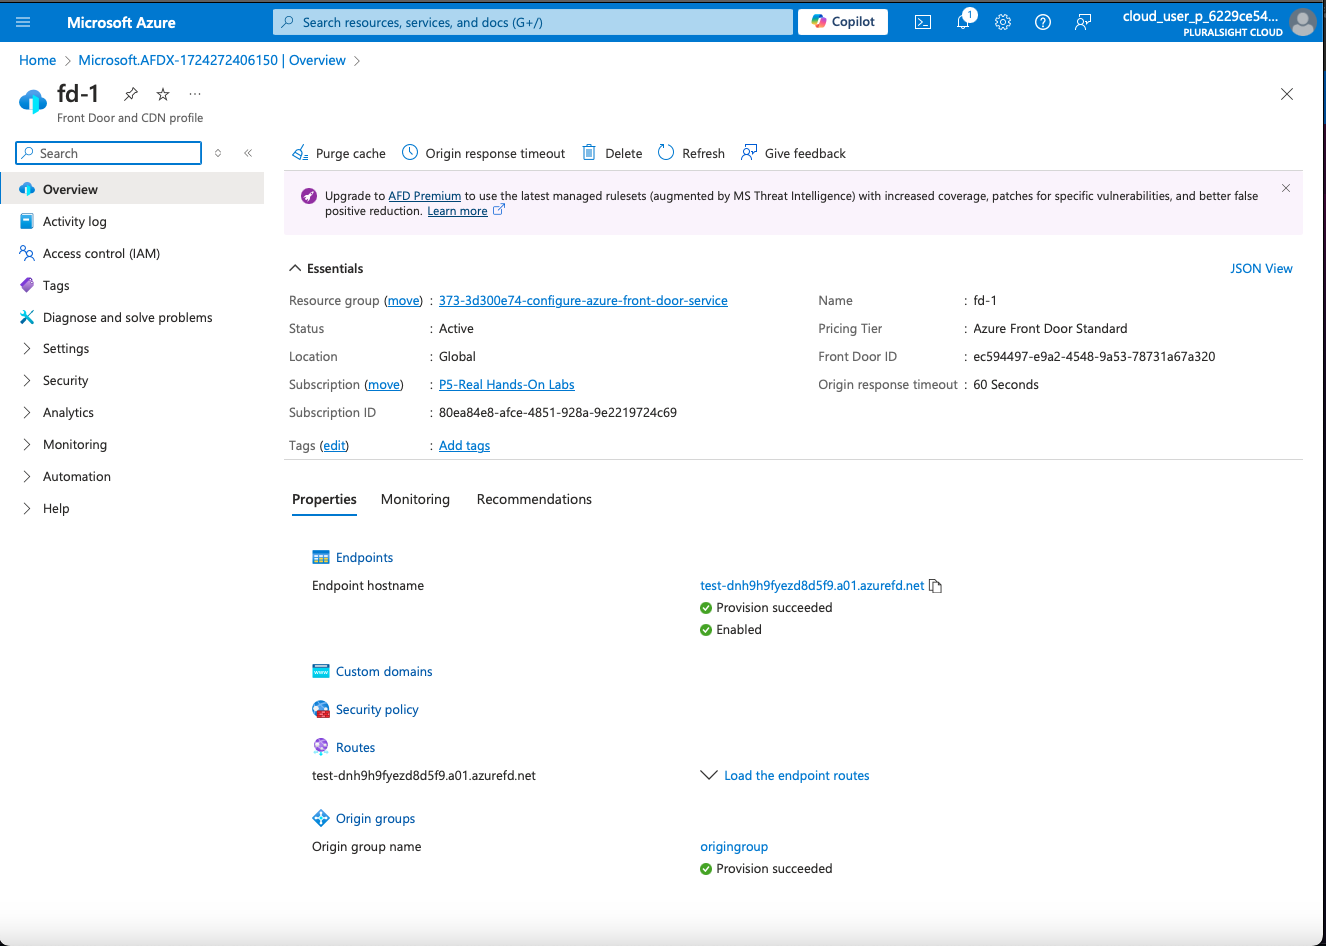This screenshot has width=1326, height=946.
Task: Click the Routes section icon
Action: (x=321, y=747)
